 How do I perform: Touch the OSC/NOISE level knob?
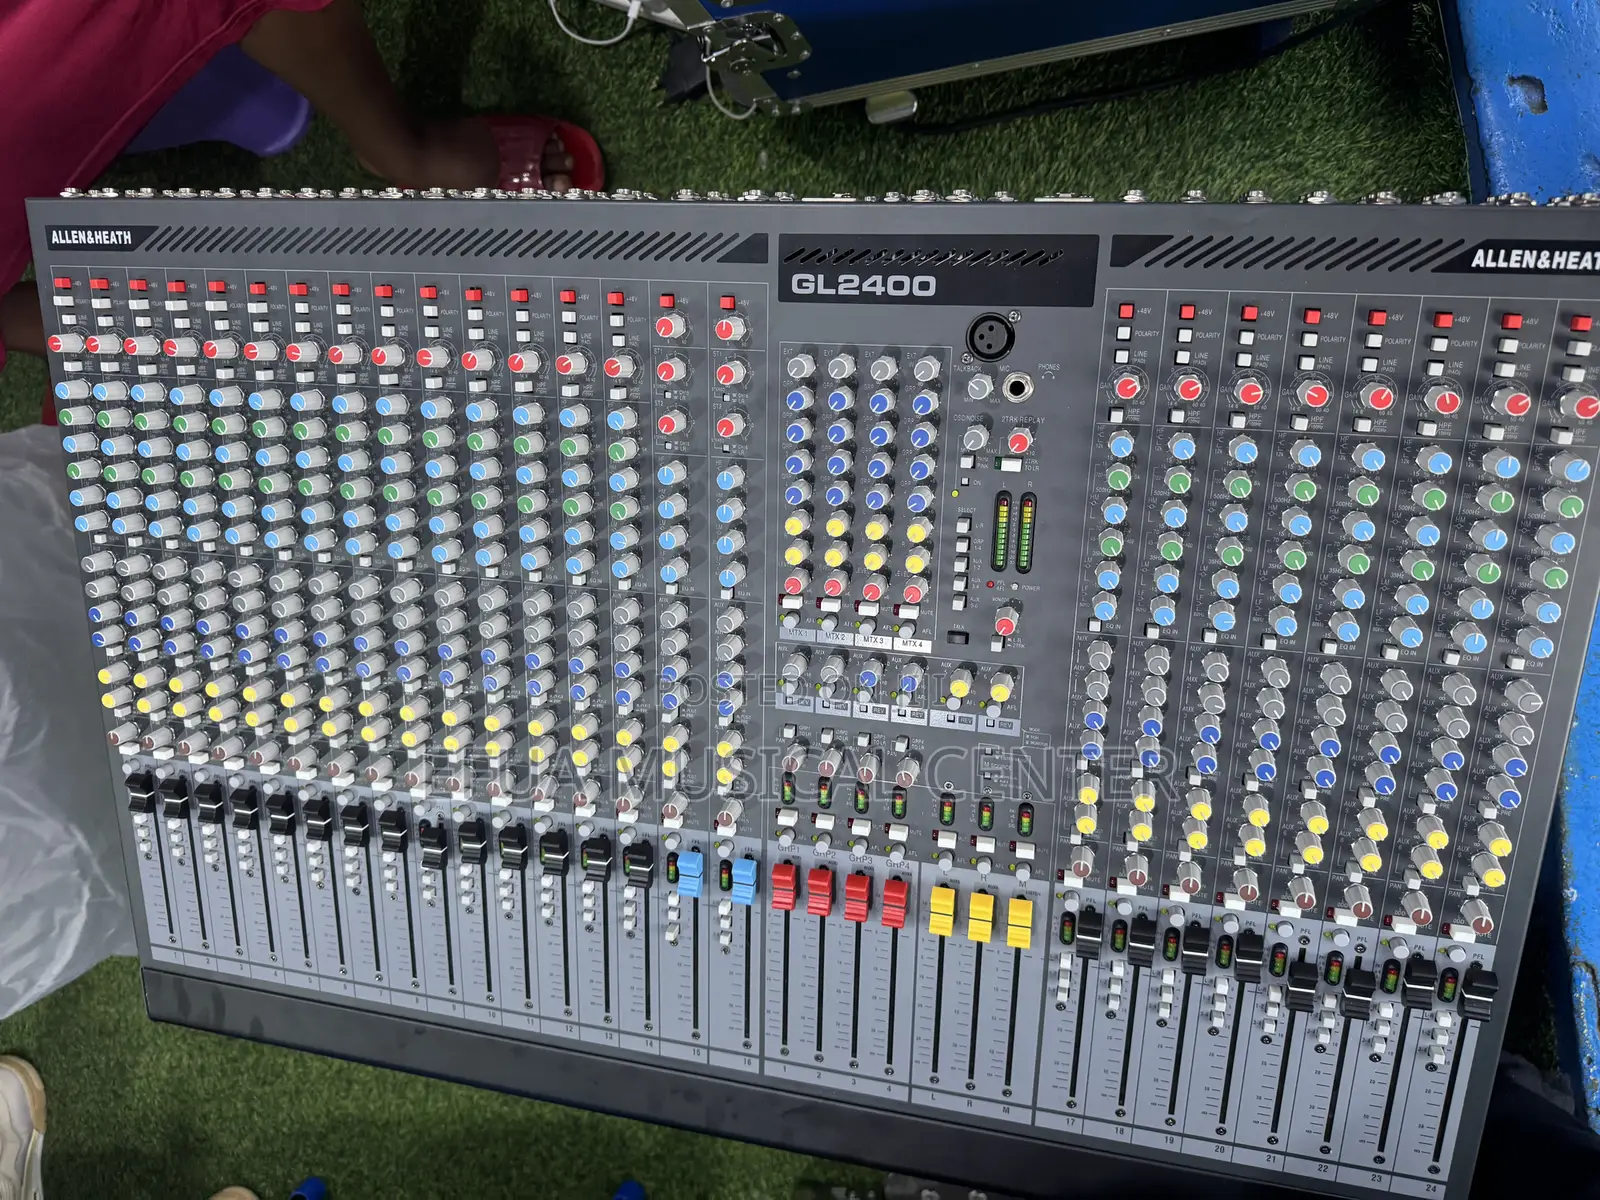pyautogui.click(x=974, y=437)
